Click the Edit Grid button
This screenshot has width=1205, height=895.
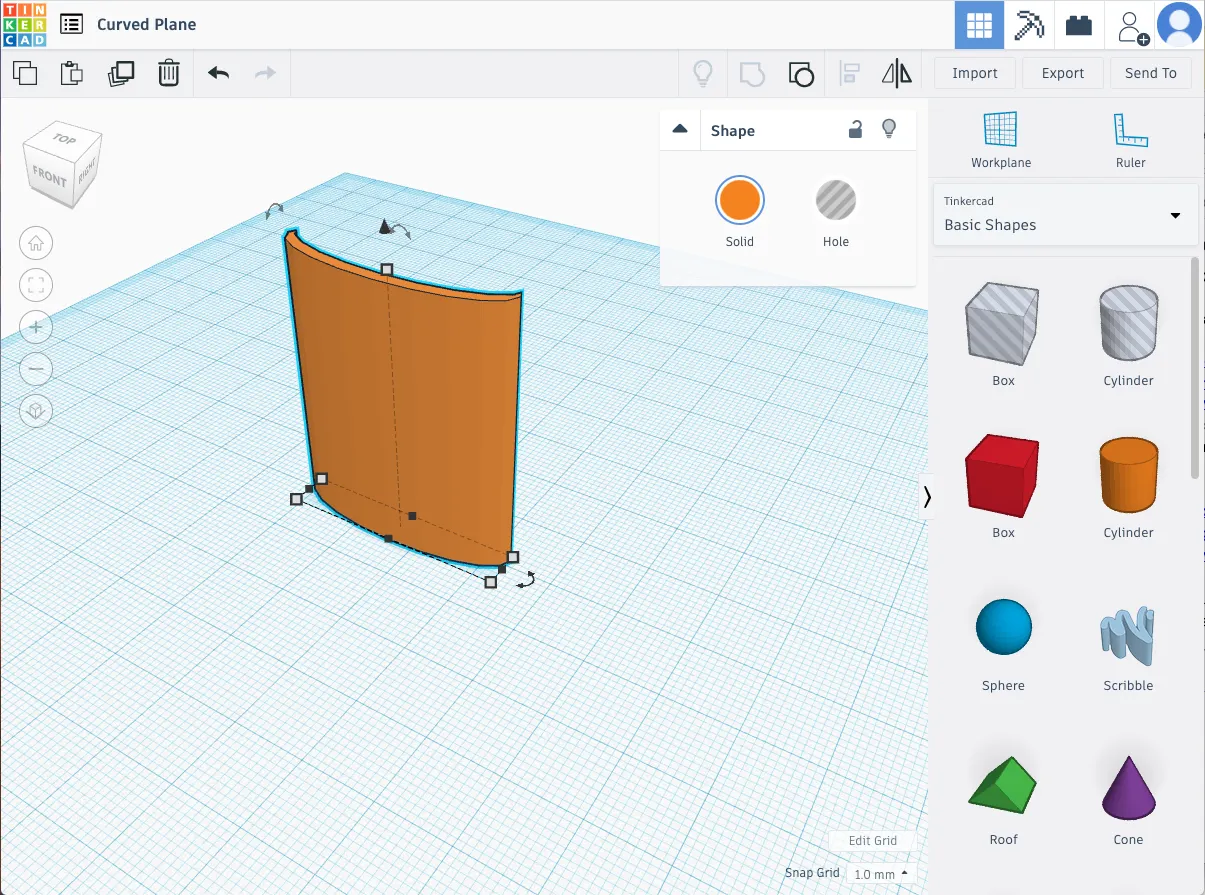coord(873,840)
